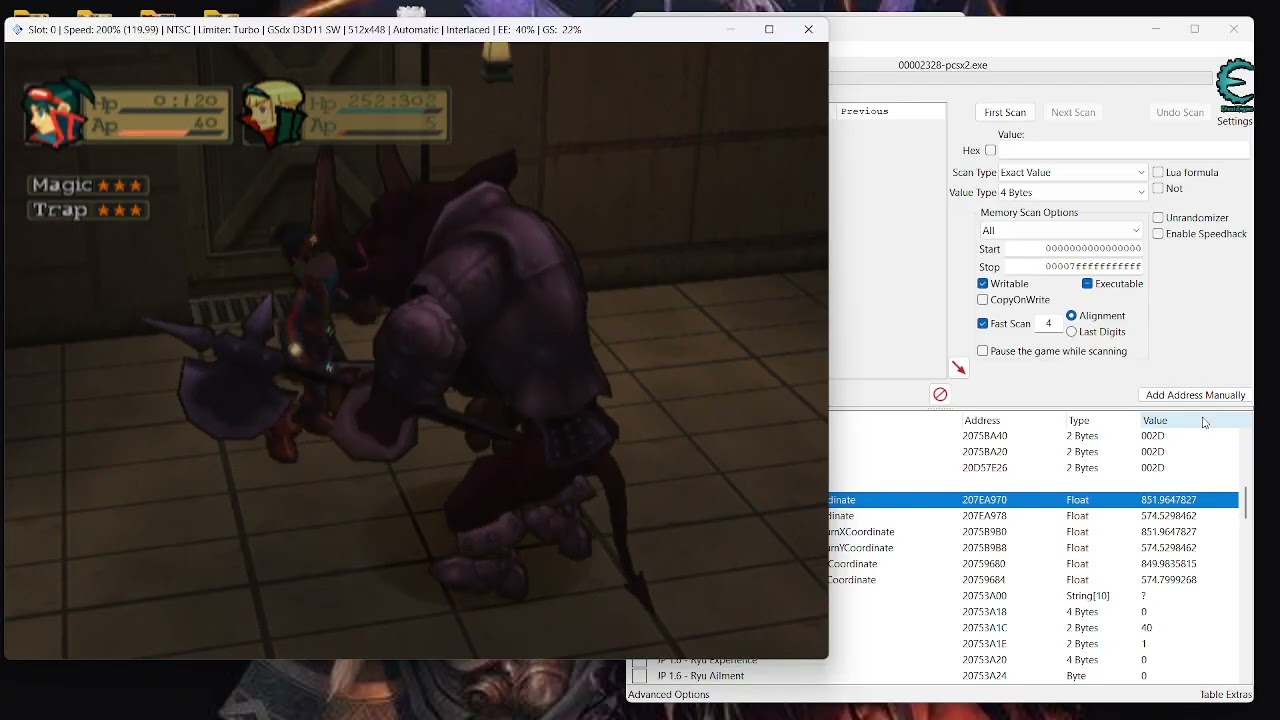Click the Next Scan button
The height and width of the screenshot is (720, 1280).
coord(1073,112)
